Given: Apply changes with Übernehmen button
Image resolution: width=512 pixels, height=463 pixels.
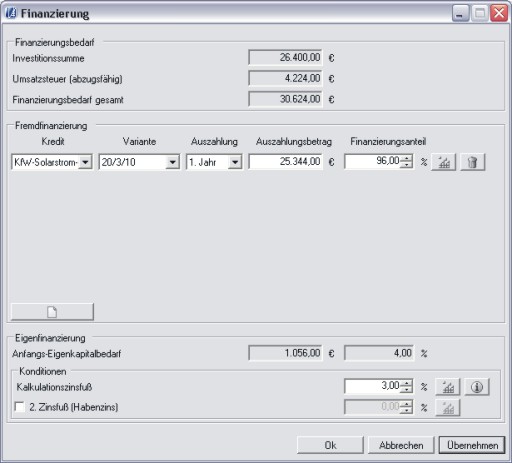Looking at the screenshot, I should point(472,445).
